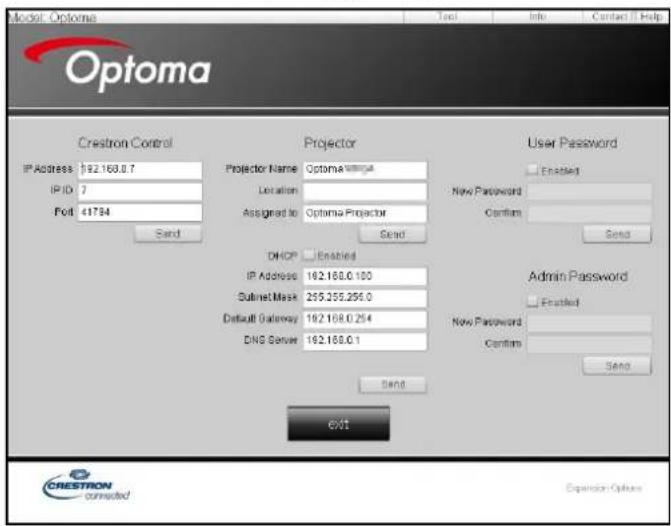Click the IP ID input field

pos(140,191)
